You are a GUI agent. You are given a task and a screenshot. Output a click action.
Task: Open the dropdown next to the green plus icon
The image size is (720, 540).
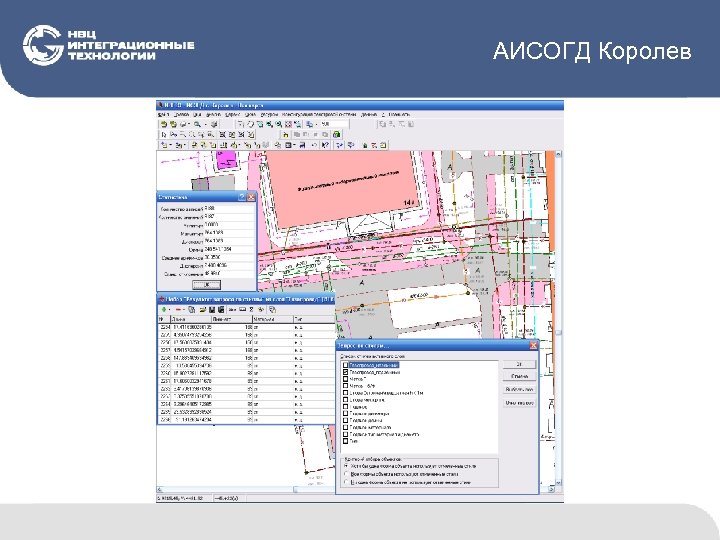pos(169,309)
